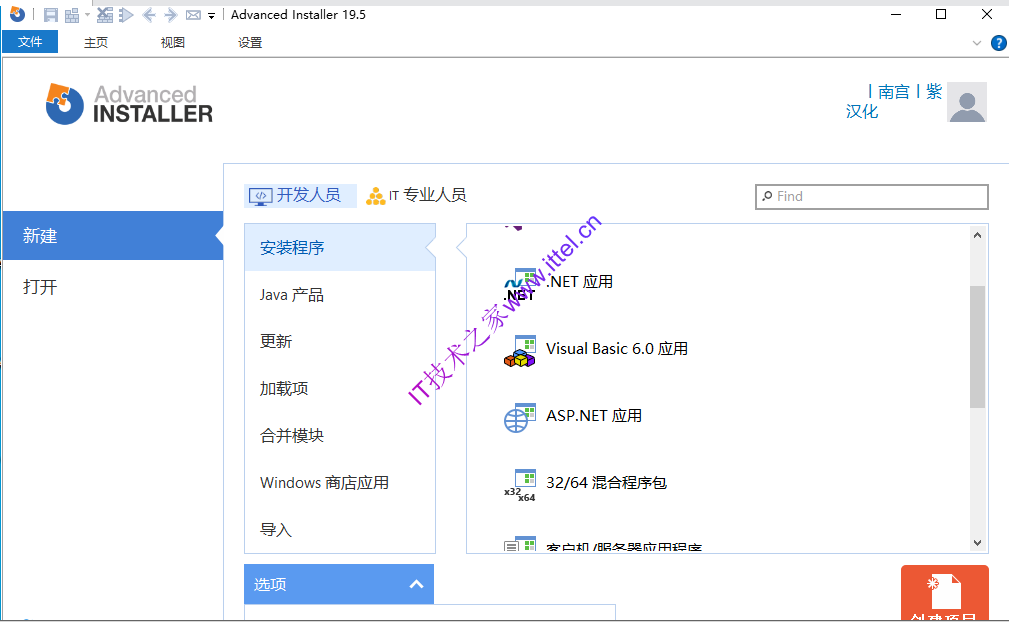Select the 加载项 category

(x=340, y=389)
